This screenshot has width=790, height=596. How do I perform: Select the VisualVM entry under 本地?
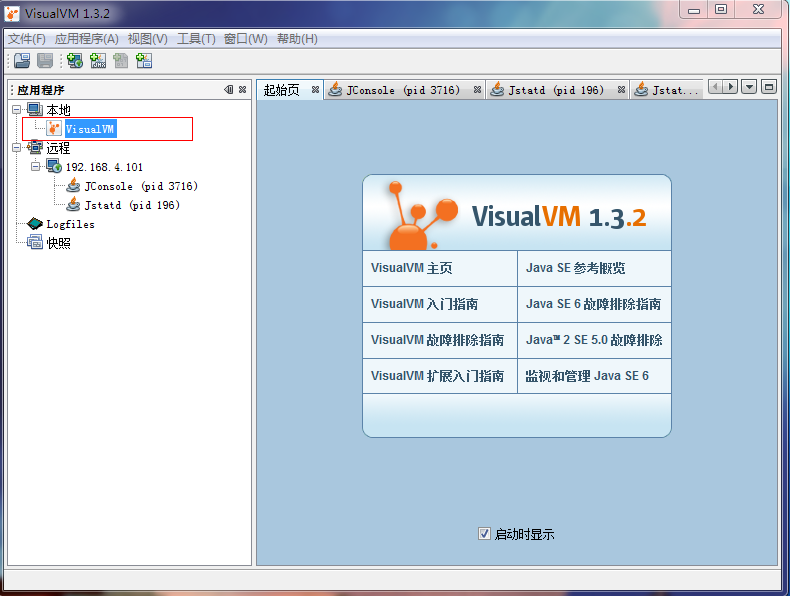coord(90,129)
